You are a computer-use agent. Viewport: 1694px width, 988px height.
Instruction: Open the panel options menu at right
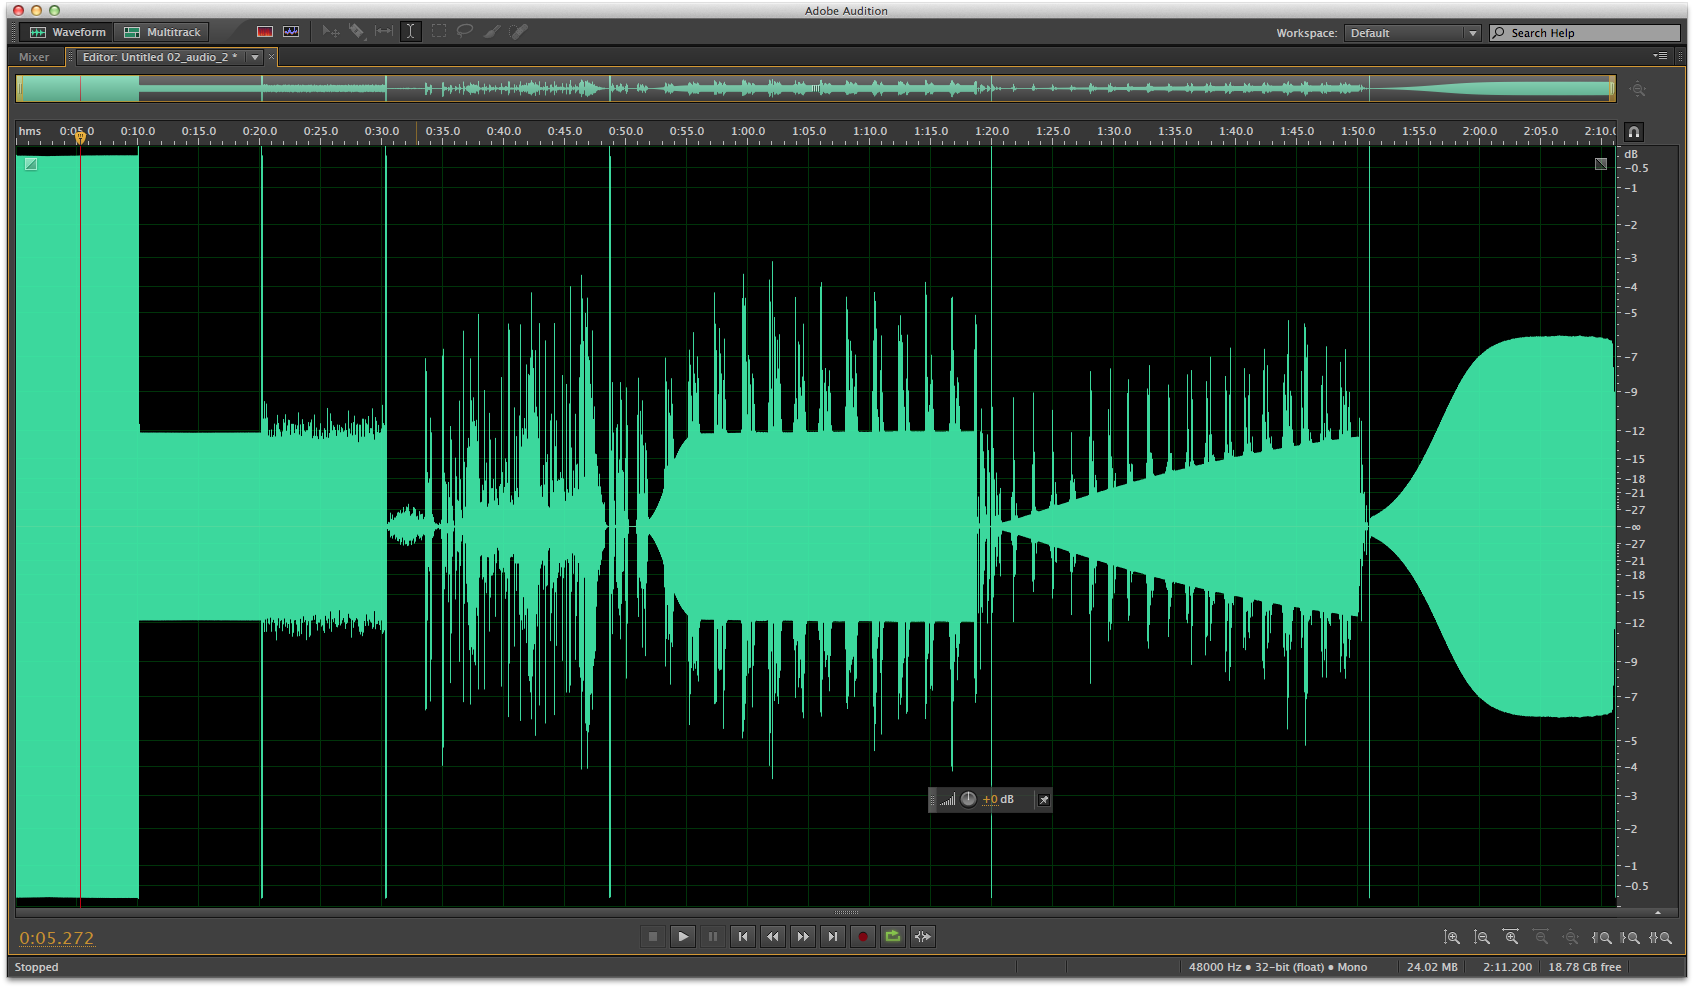(1661, 56)
